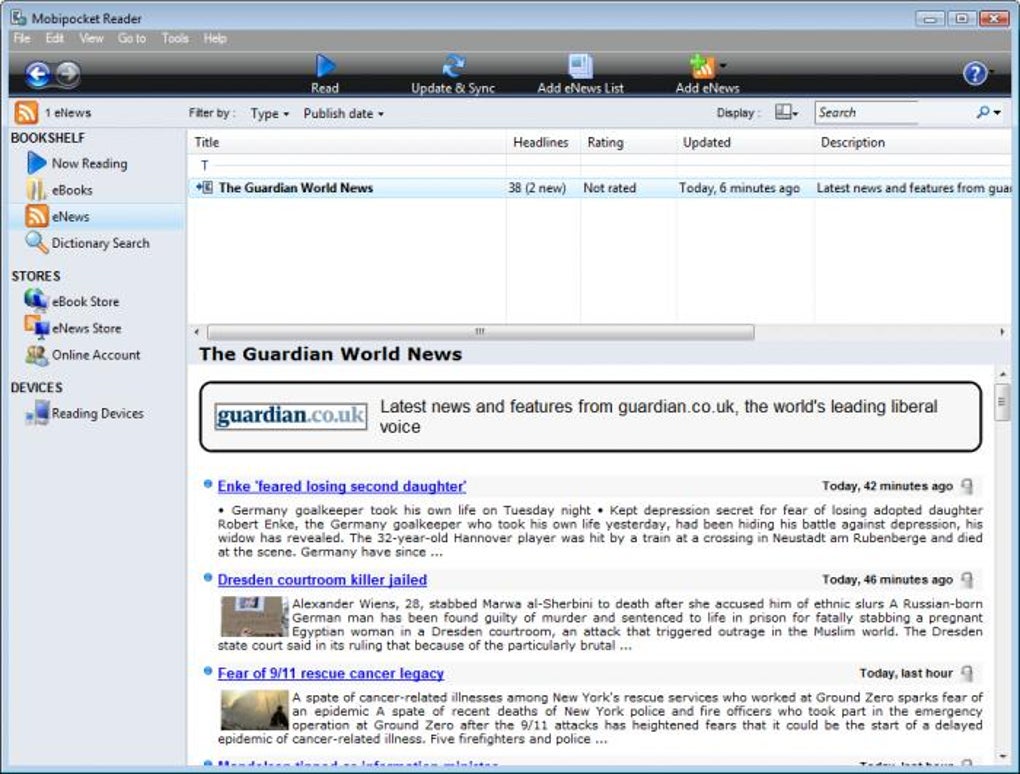Click the Add eNews icon
Viewport: 1020px width, 774px height.
(702, 66)
